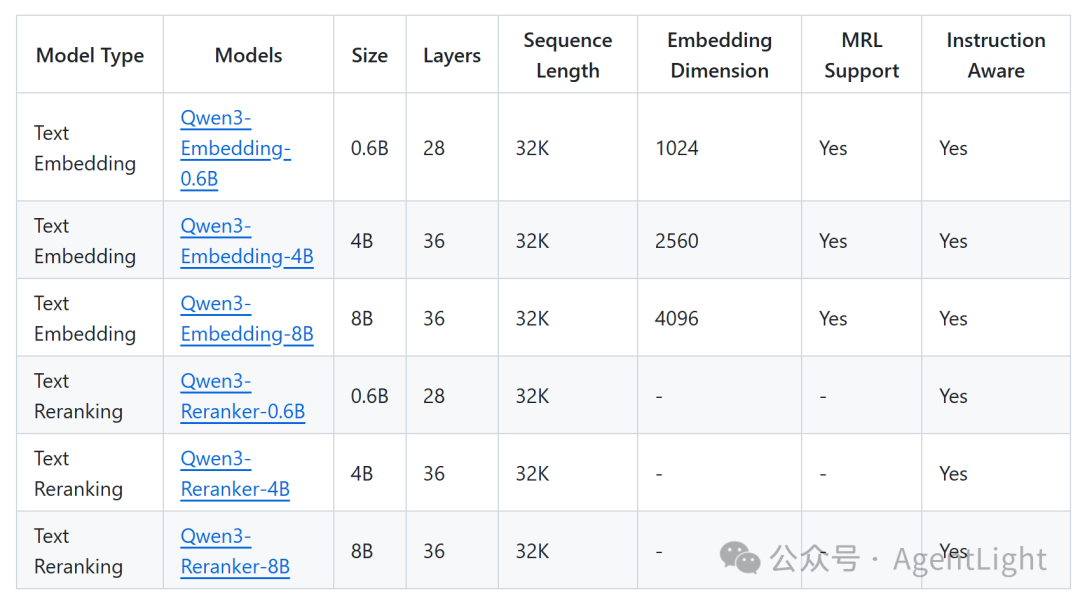Follow the Qwen3-Embedding-8B hyperlink
This screenshot has width=1080, height=602.
(x=247, y=317)
